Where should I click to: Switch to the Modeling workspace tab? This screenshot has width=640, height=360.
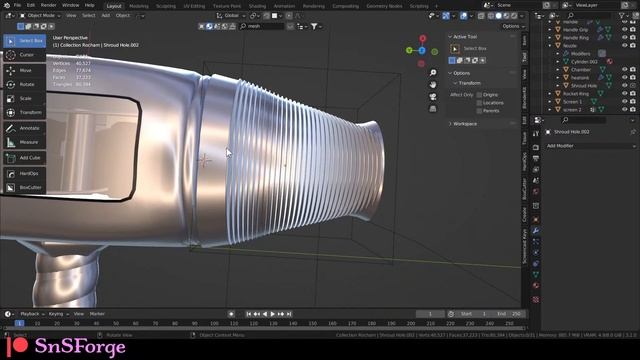pyautogui.click(x=139, y=6)
